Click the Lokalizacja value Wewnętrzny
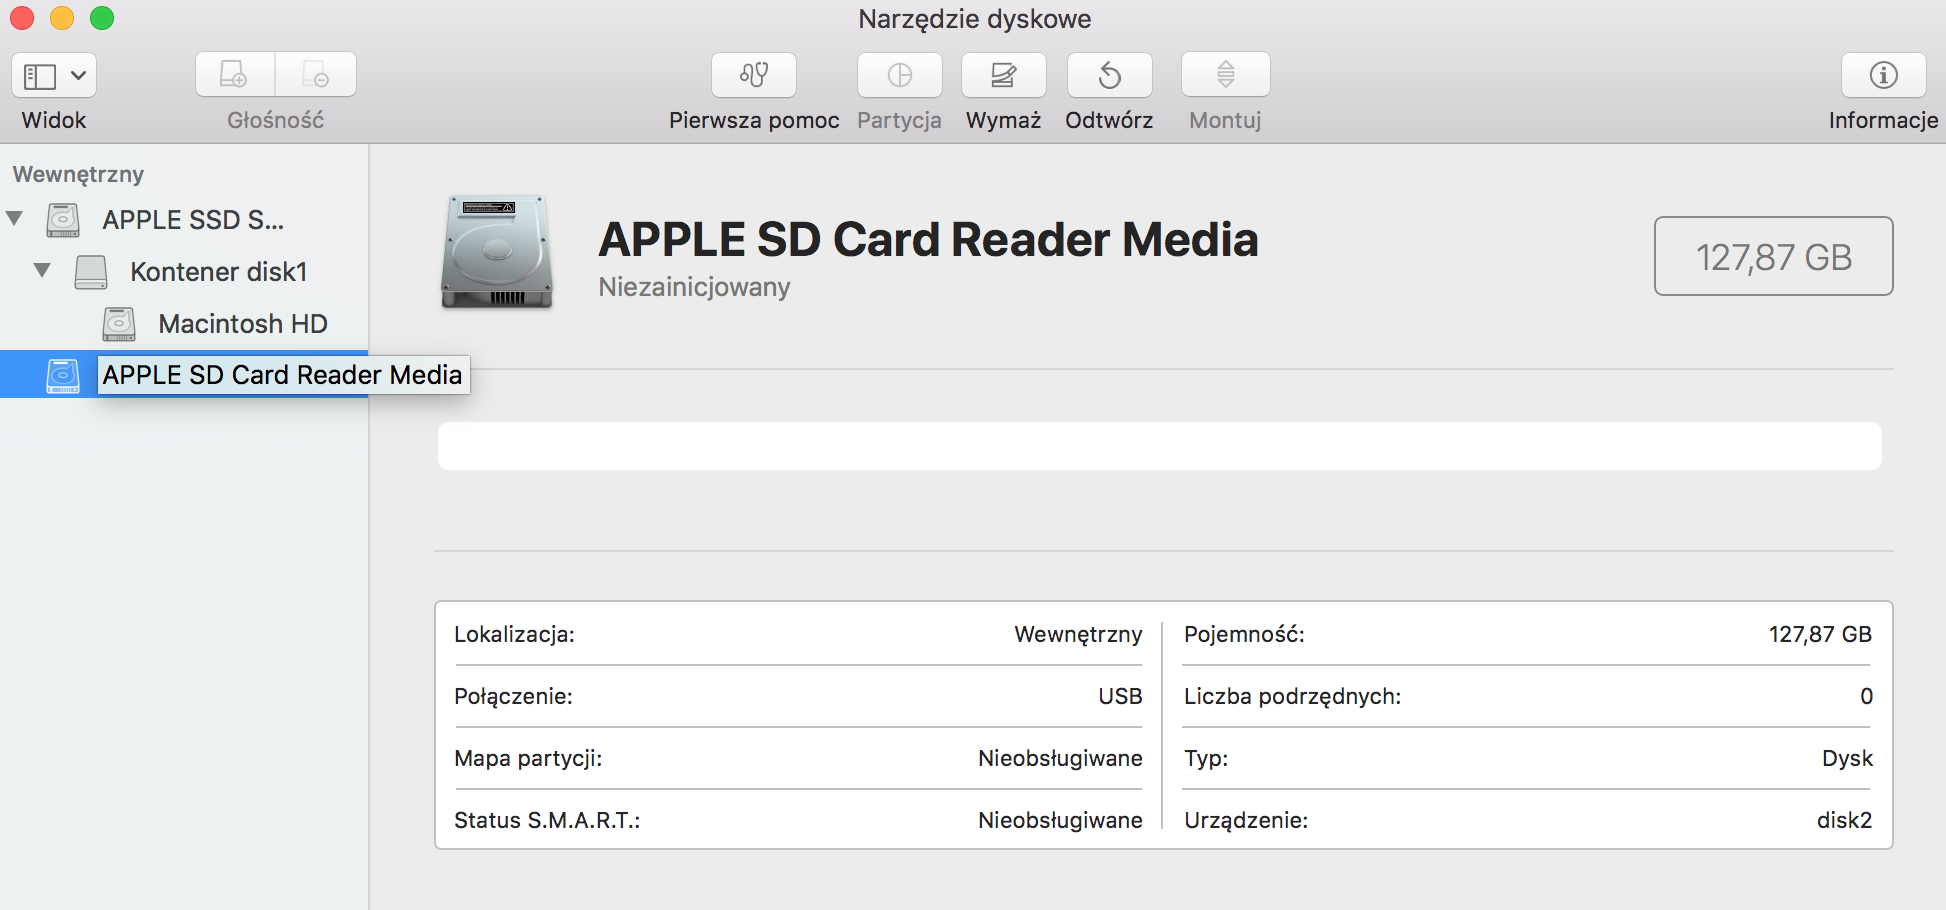Viewport: 1946px width, 910px height. [1078, 634]
